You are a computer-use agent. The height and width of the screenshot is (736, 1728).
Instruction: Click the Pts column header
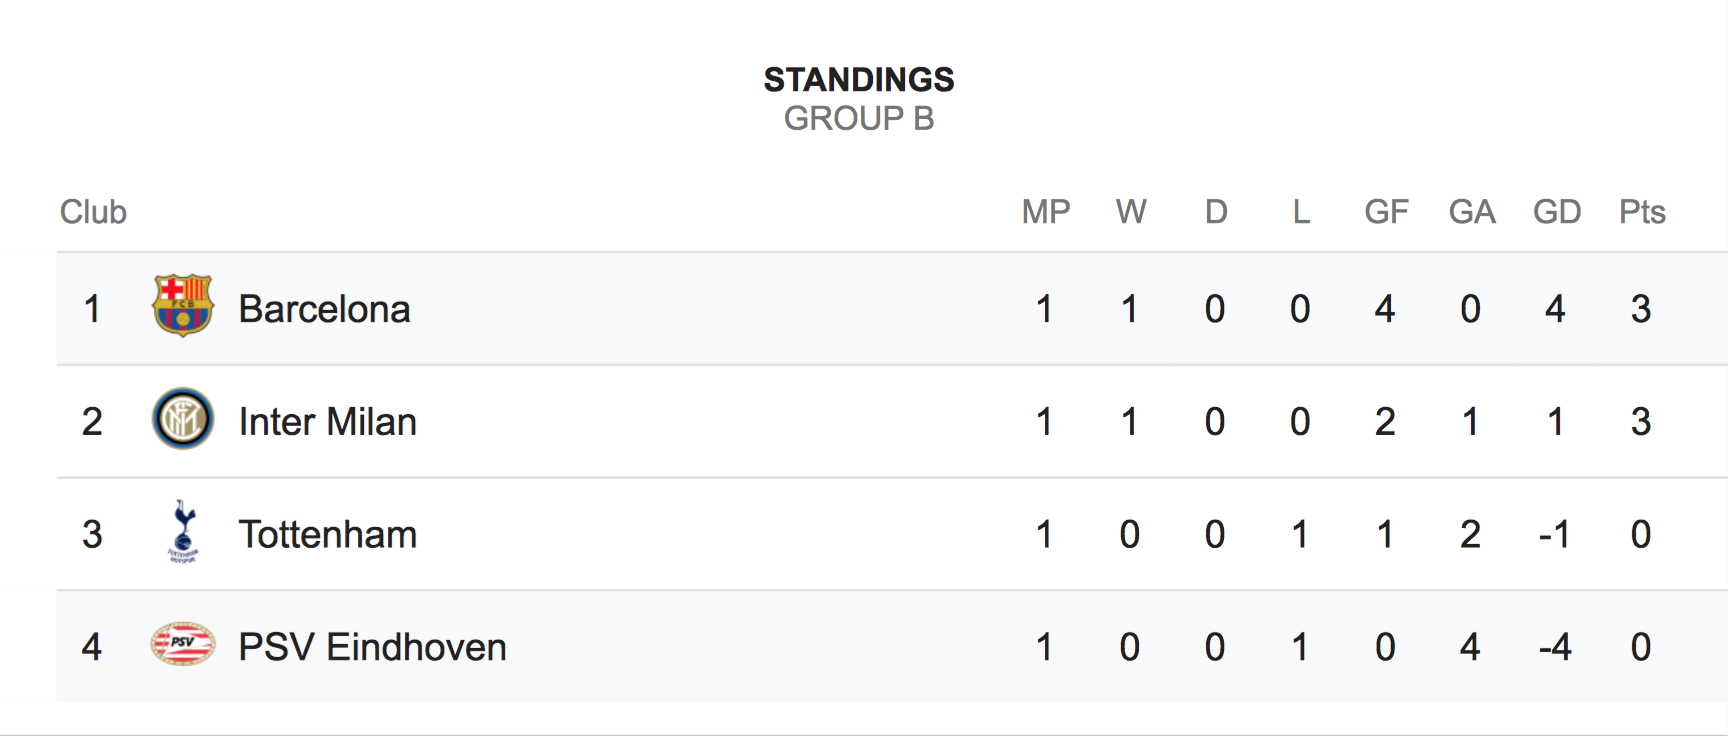1641,212
